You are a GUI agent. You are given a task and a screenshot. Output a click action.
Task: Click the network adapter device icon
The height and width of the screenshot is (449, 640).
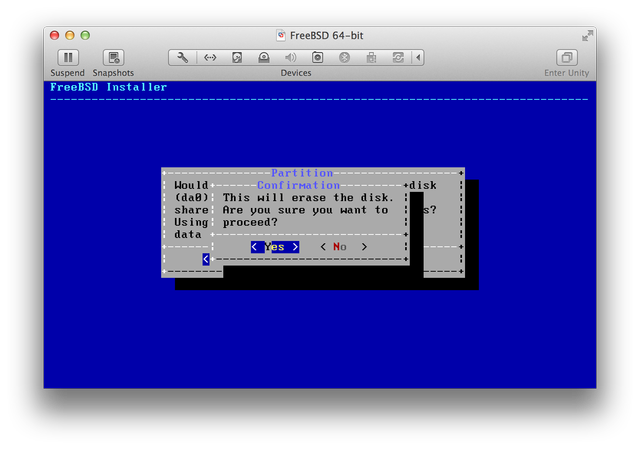pyautogui.click(x=210, y=58)
